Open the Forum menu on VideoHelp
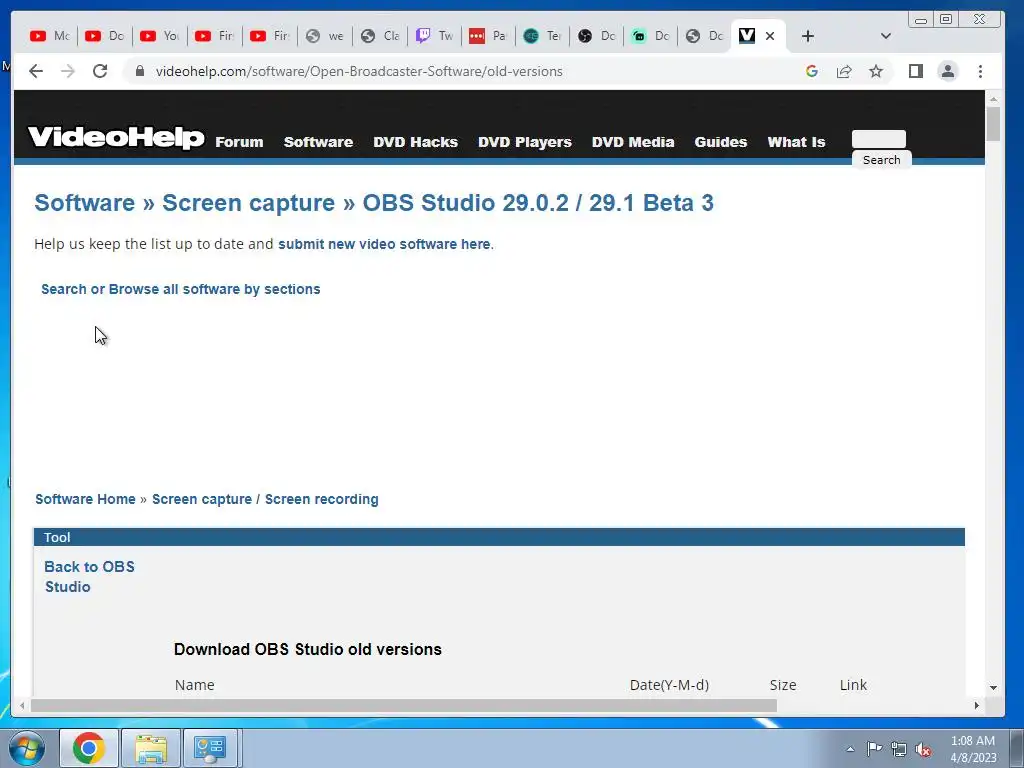Image resolution: width=1024 pixels, height=768 pixels. (240, 142)
